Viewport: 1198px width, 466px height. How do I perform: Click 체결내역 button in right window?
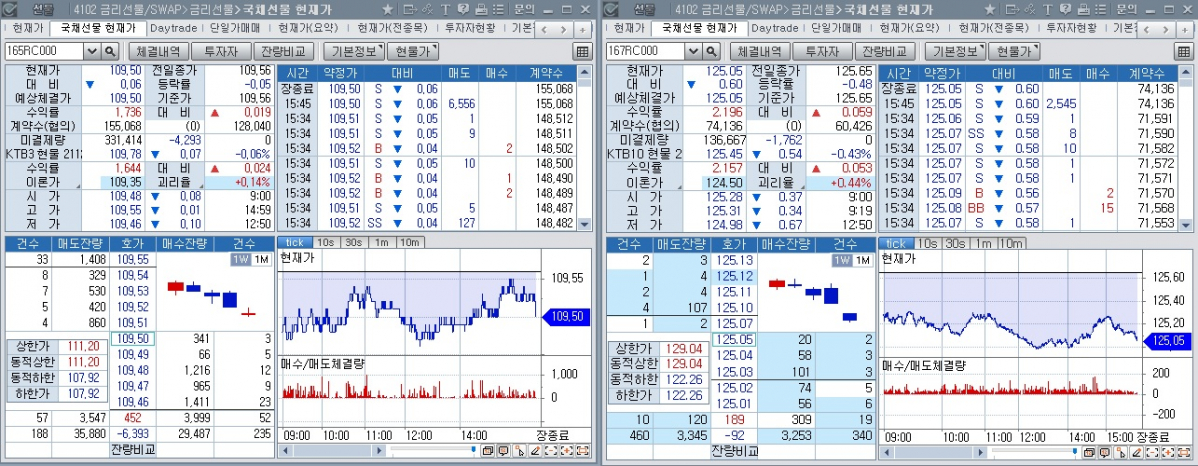coord(759,51)
